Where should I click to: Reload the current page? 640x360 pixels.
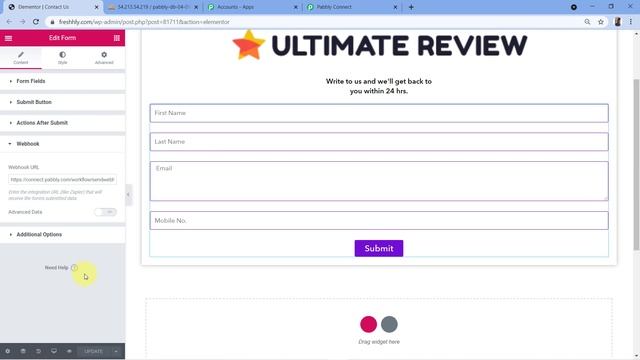coord(36,22)
